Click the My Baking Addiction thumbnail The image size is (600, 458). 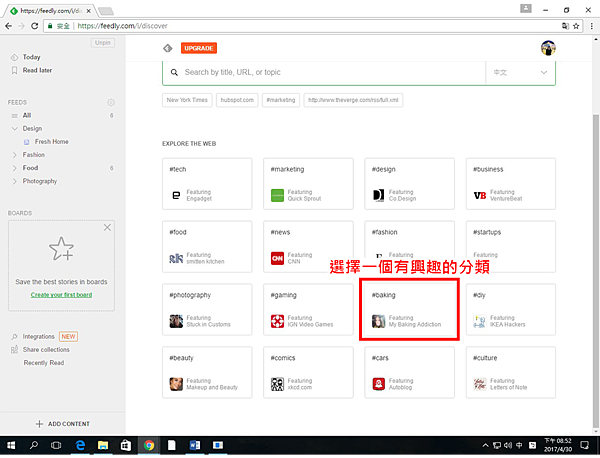point(378,321)
